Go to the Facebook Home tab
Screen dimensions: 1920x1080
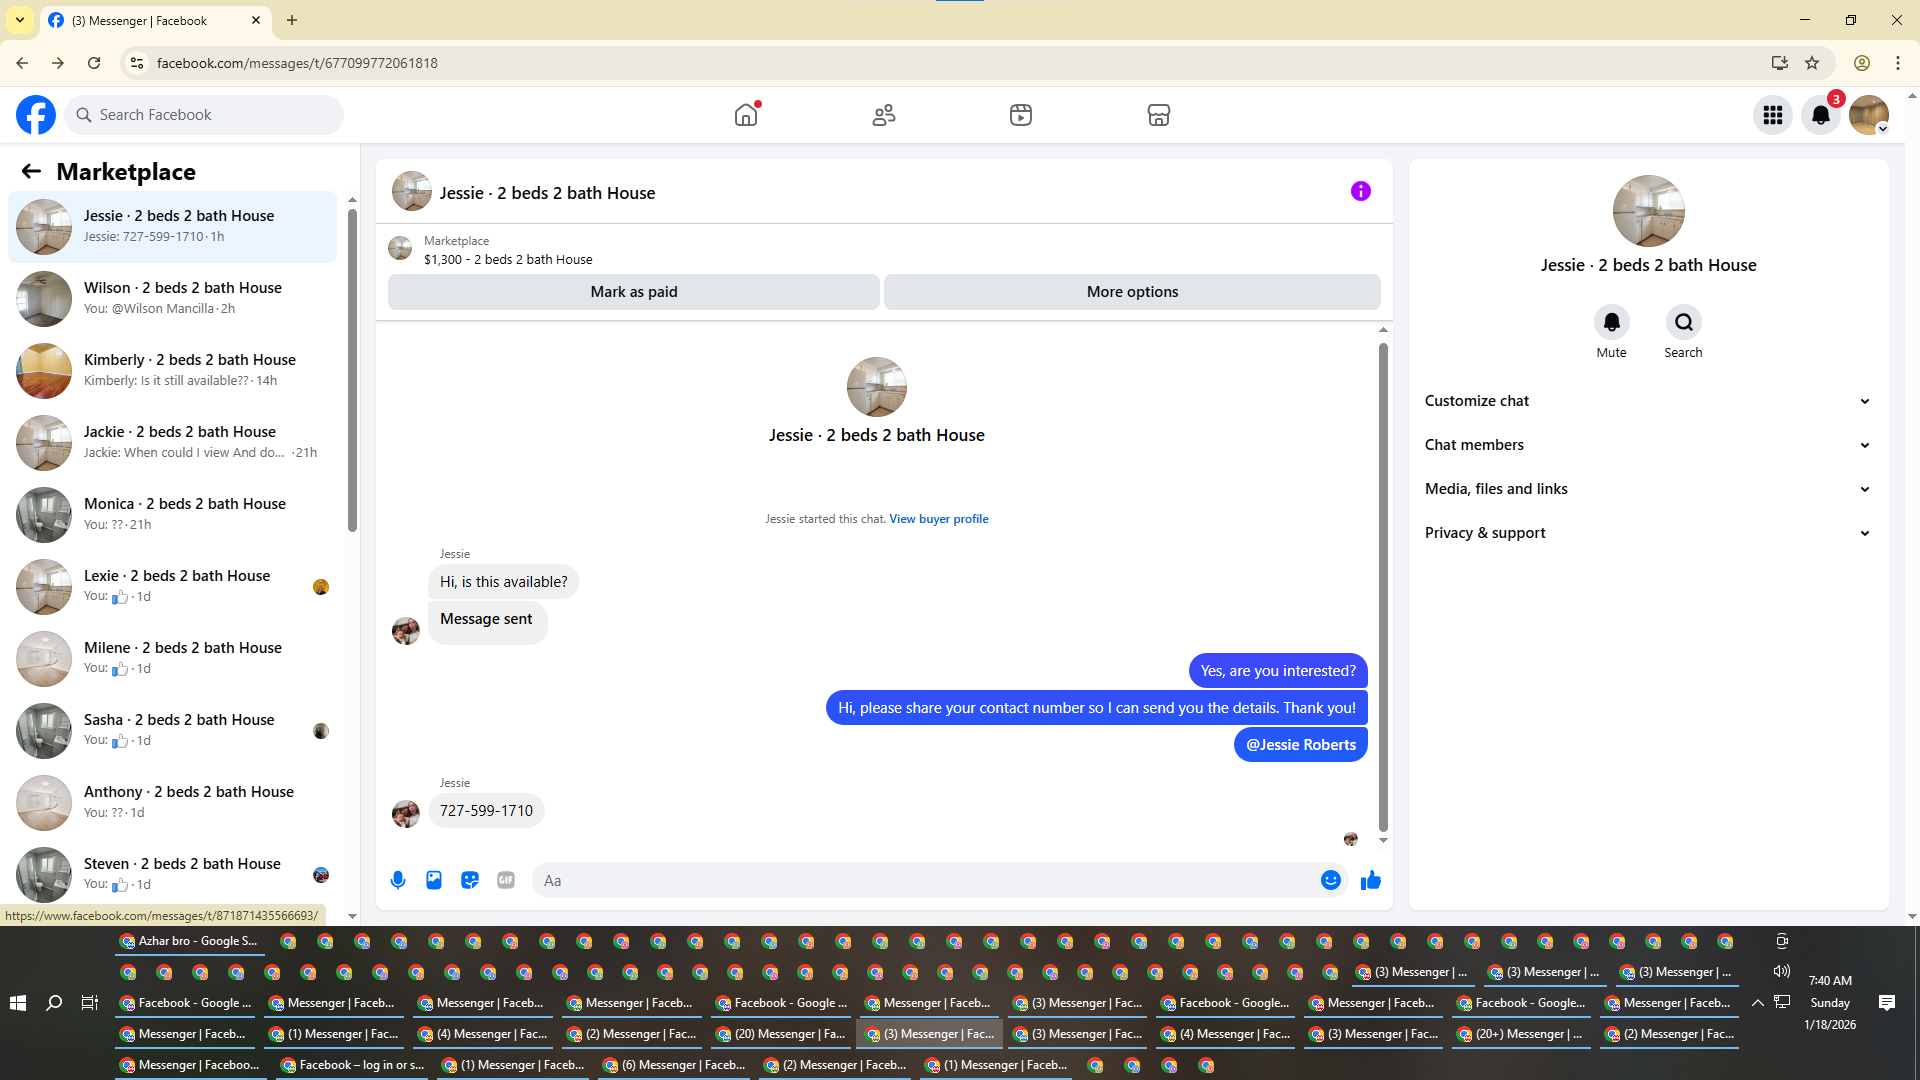(x=746, y=115)
